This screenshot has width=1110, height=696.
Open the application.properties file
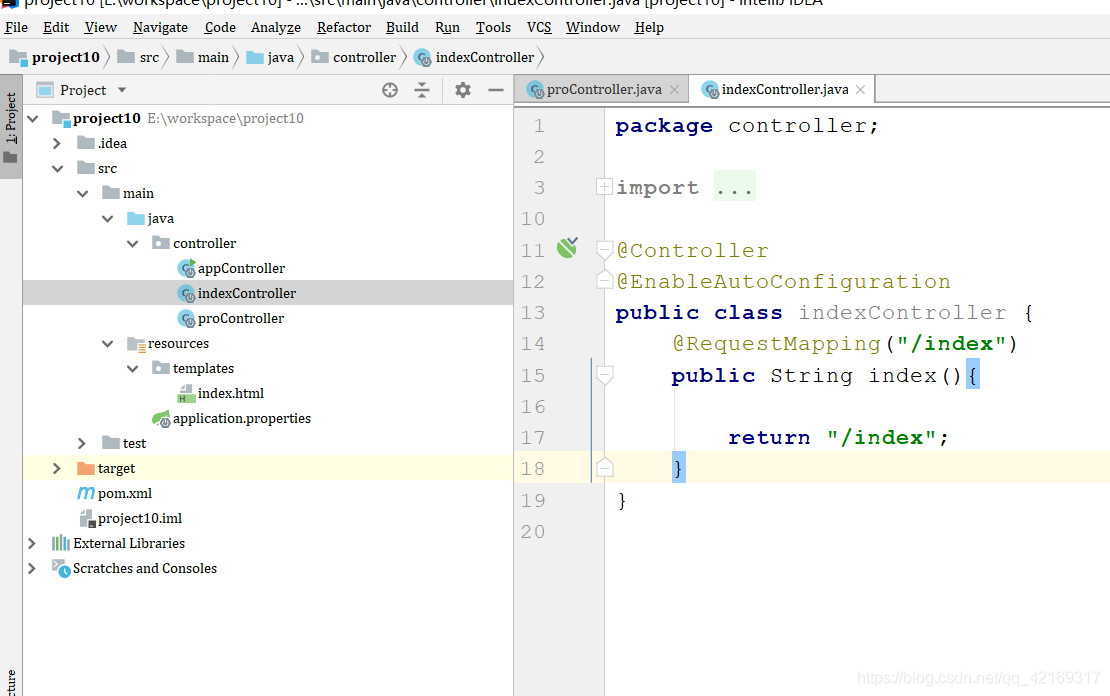pyautogui.click(x=241, y=418)
